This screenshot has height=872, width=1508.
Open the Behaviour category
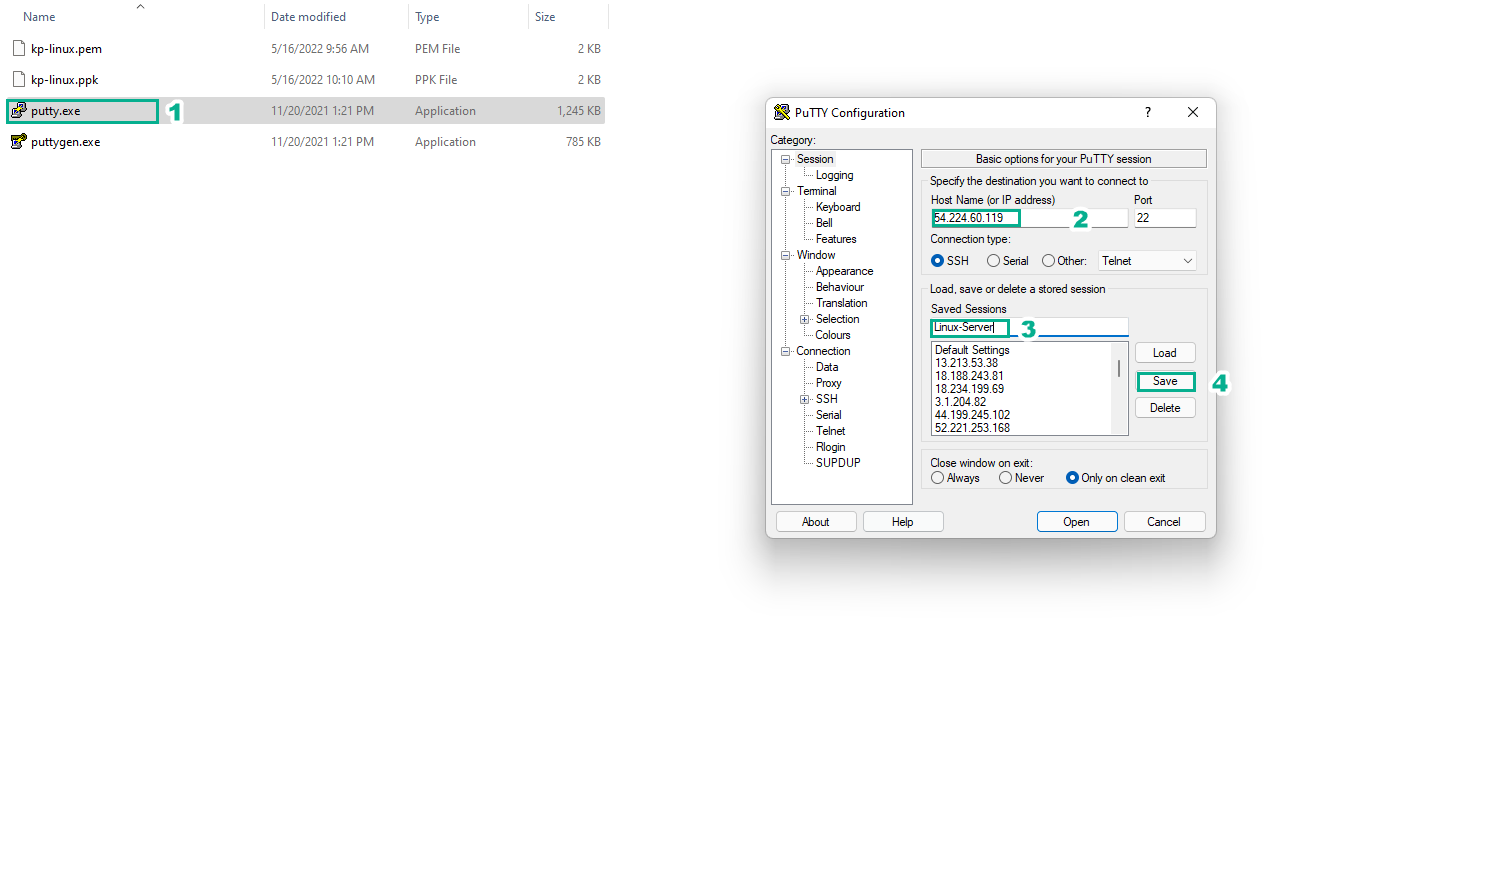click(840, 287)
